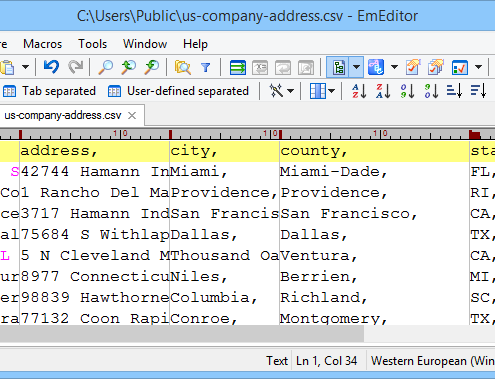495x379 pixels.
Task: Click the Find in Files icon
Action: [x=183, y=67]
